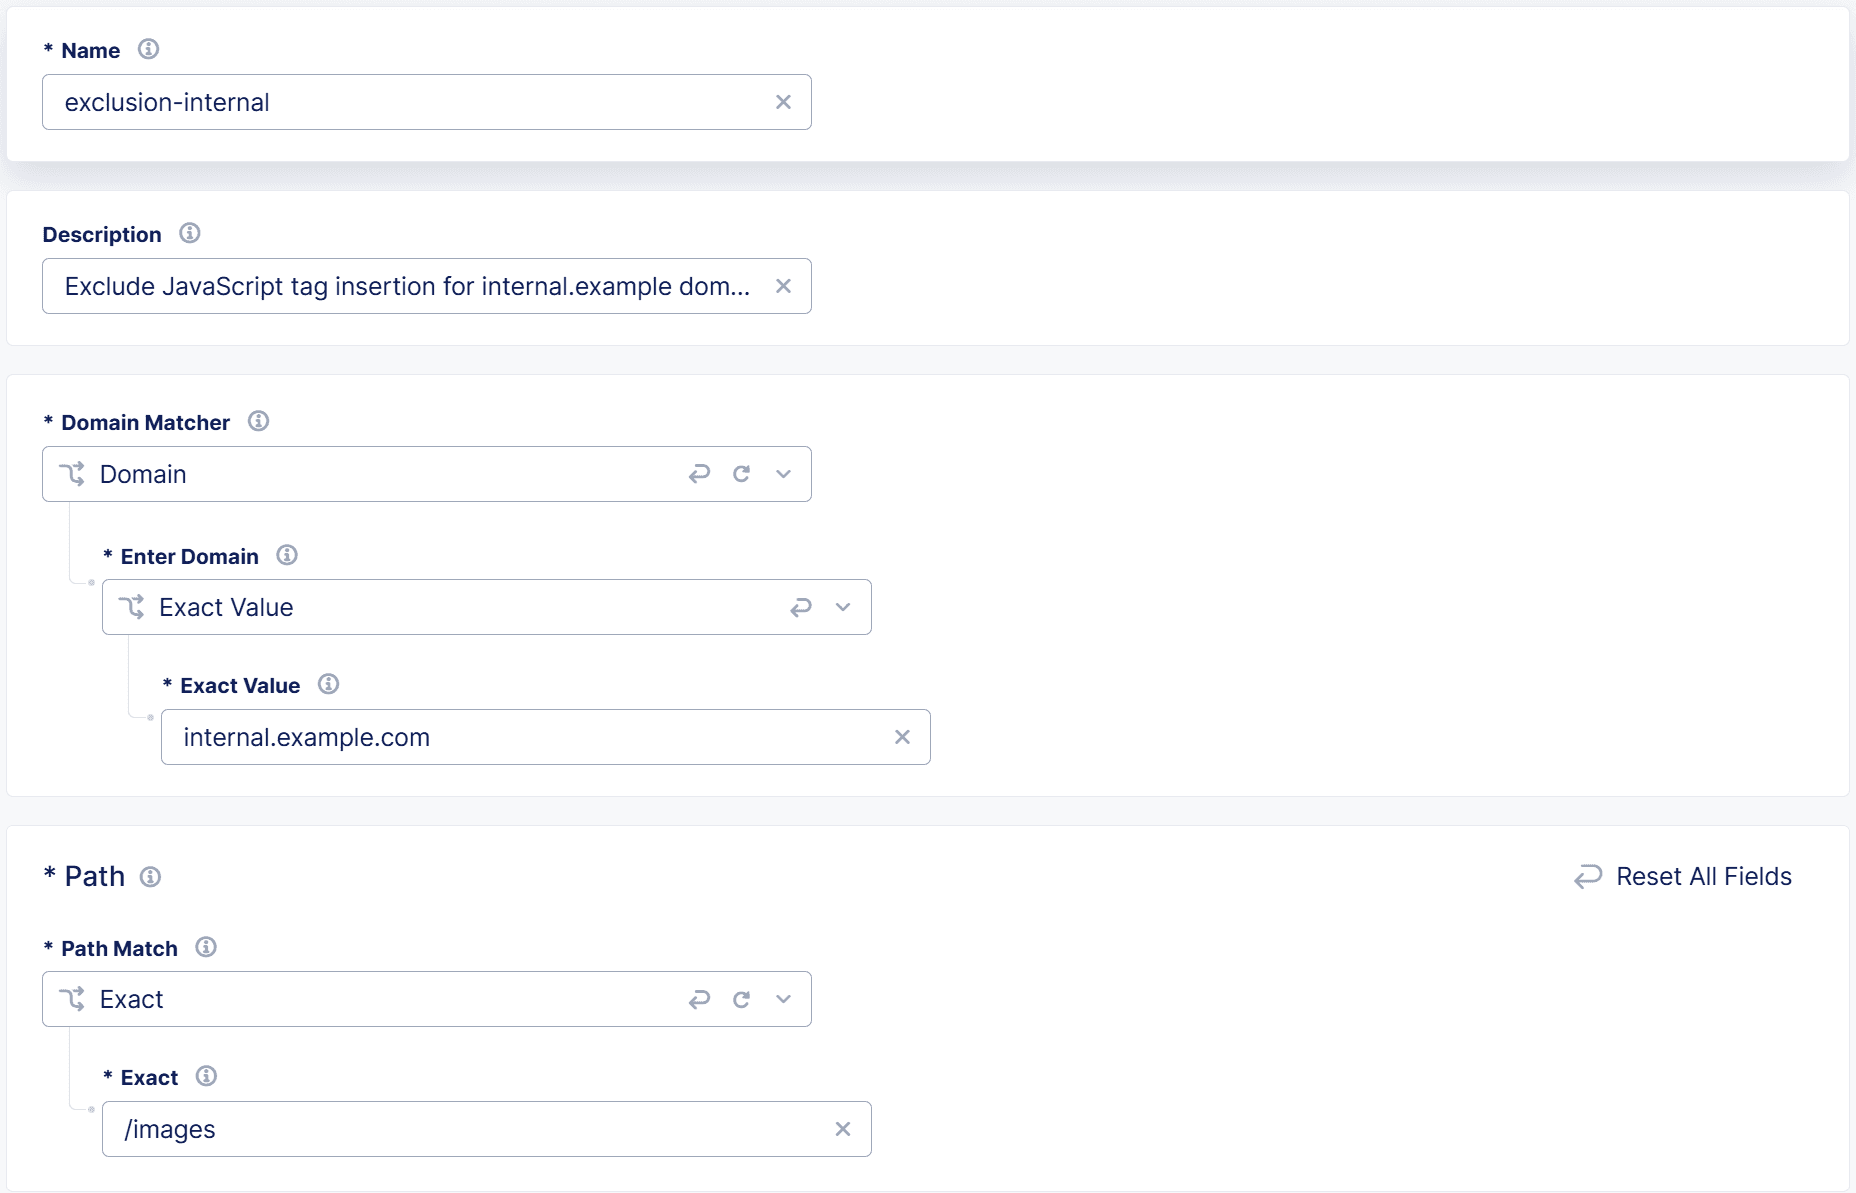Click the branching icon in the Domain selector
This screenshot has width=1856, height=1193.
point(73,474)
